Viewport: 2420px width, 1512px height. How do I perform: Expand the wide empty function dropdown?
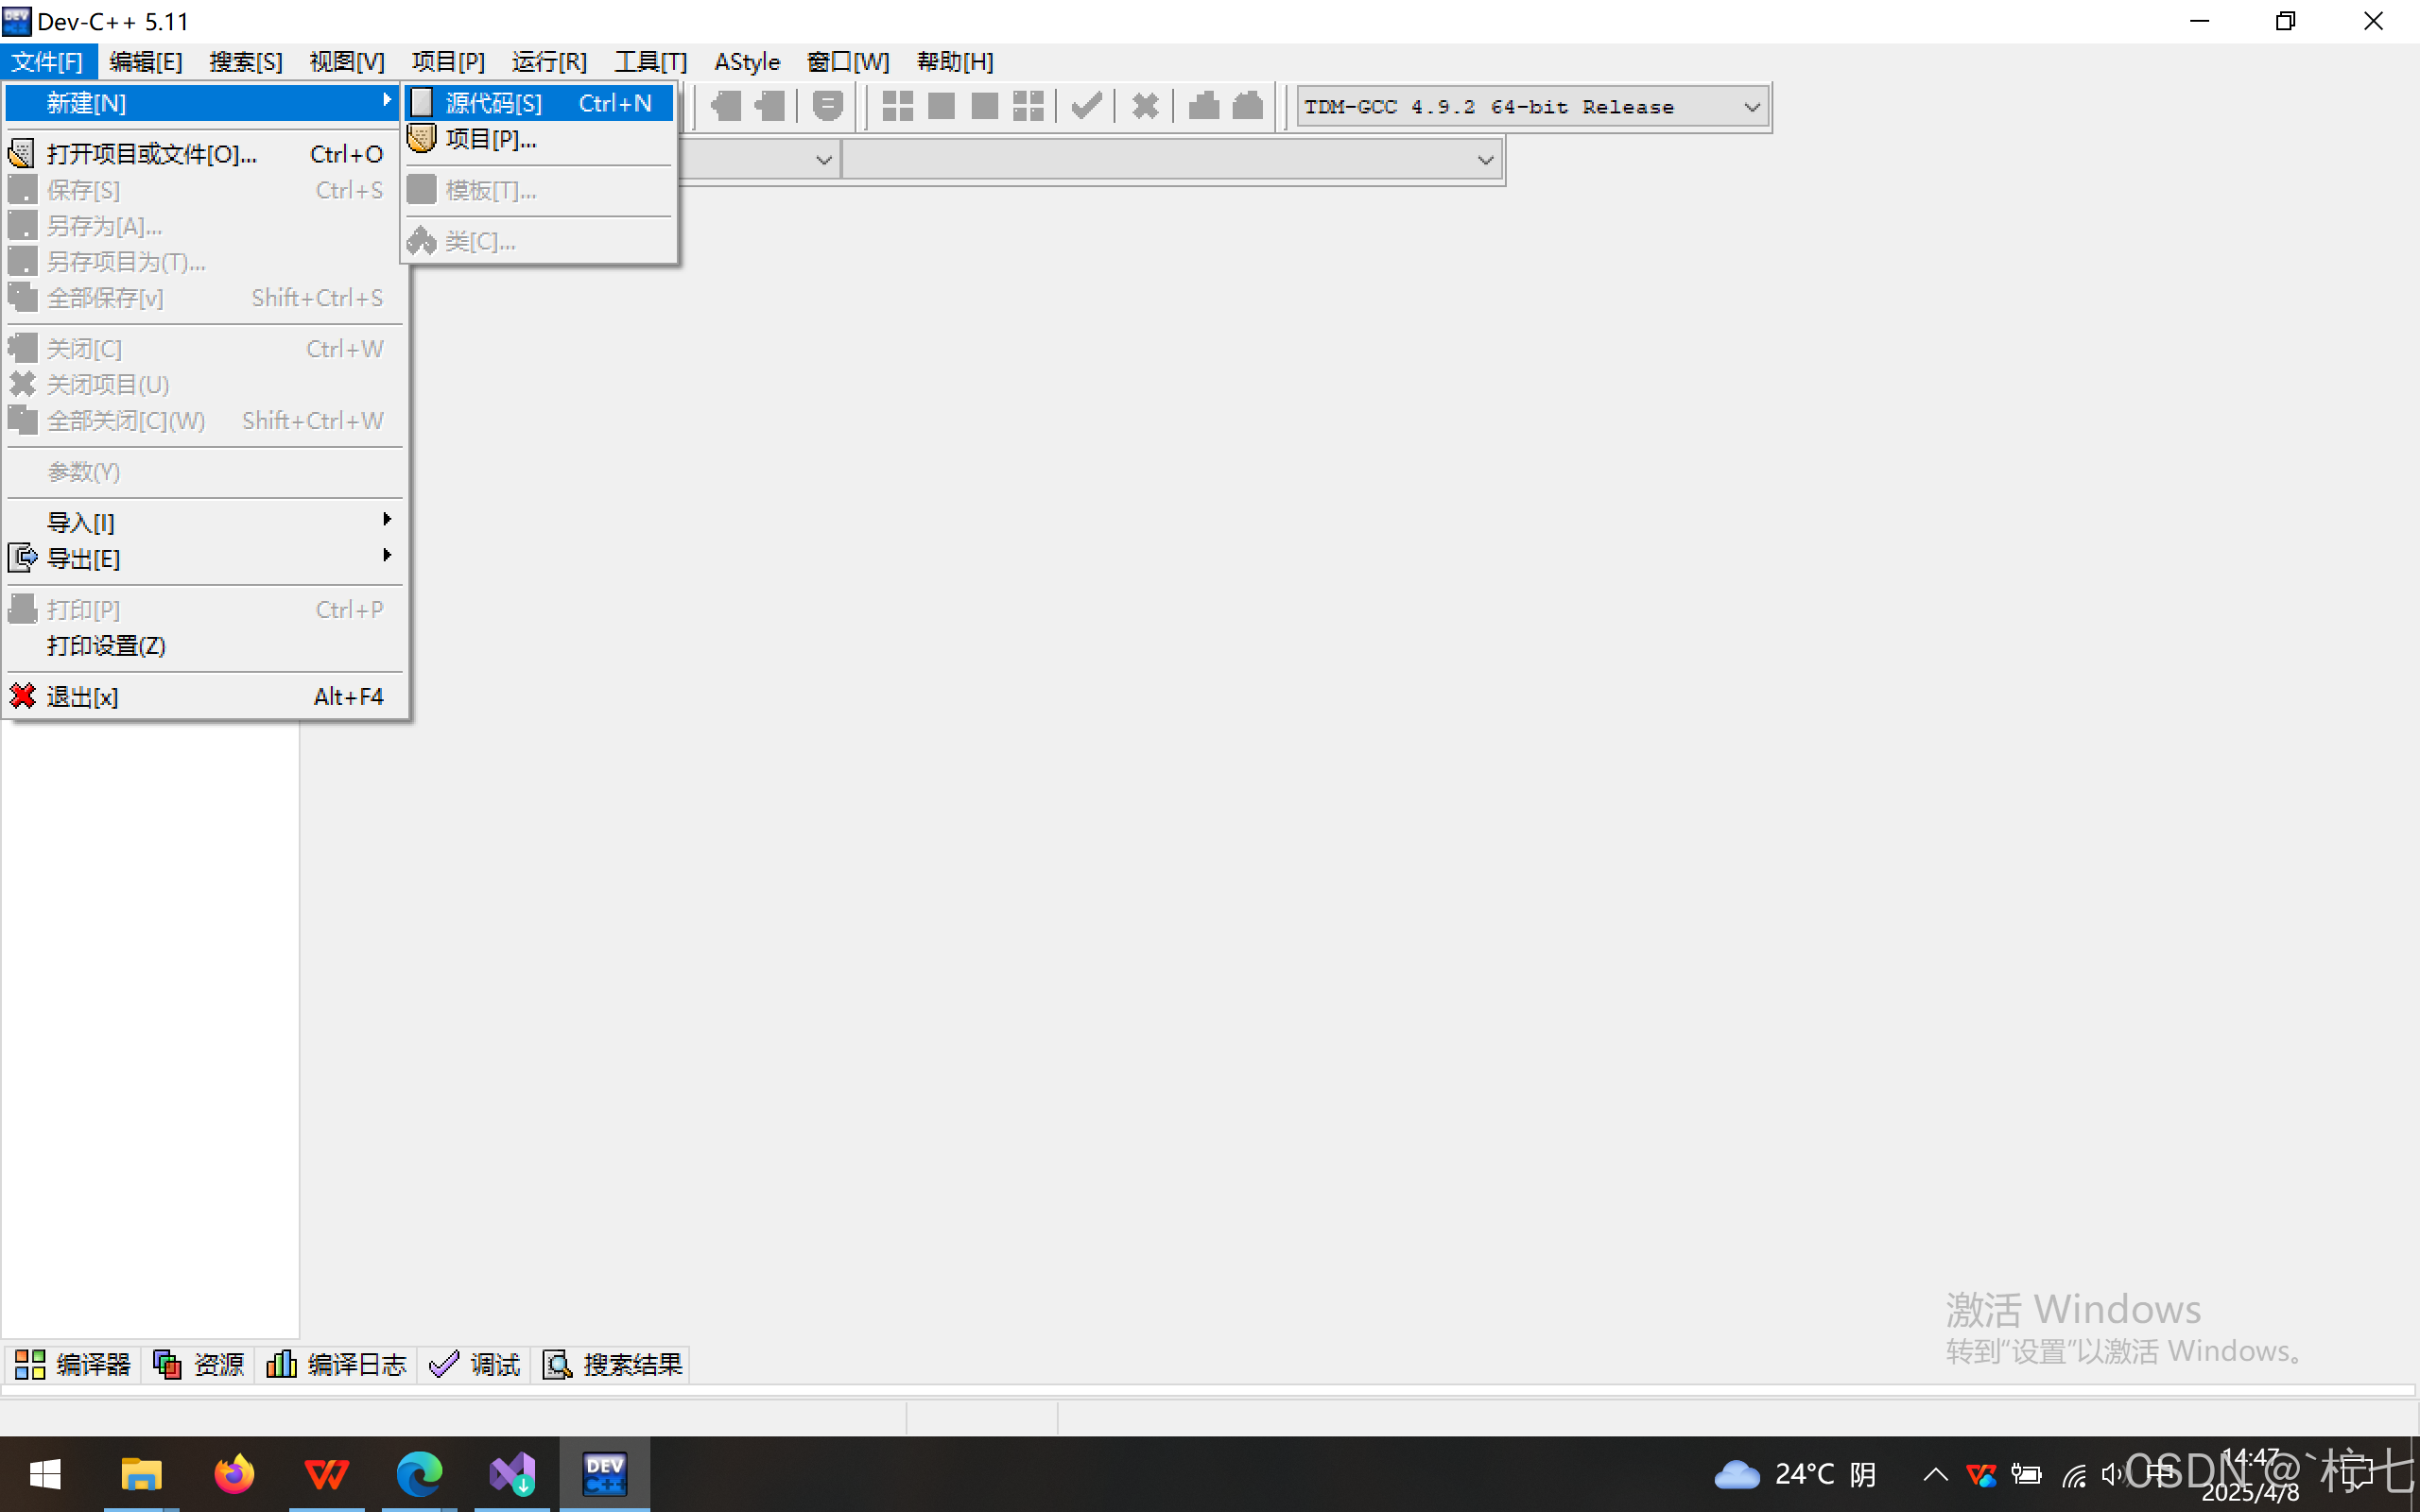(1485, 160)
